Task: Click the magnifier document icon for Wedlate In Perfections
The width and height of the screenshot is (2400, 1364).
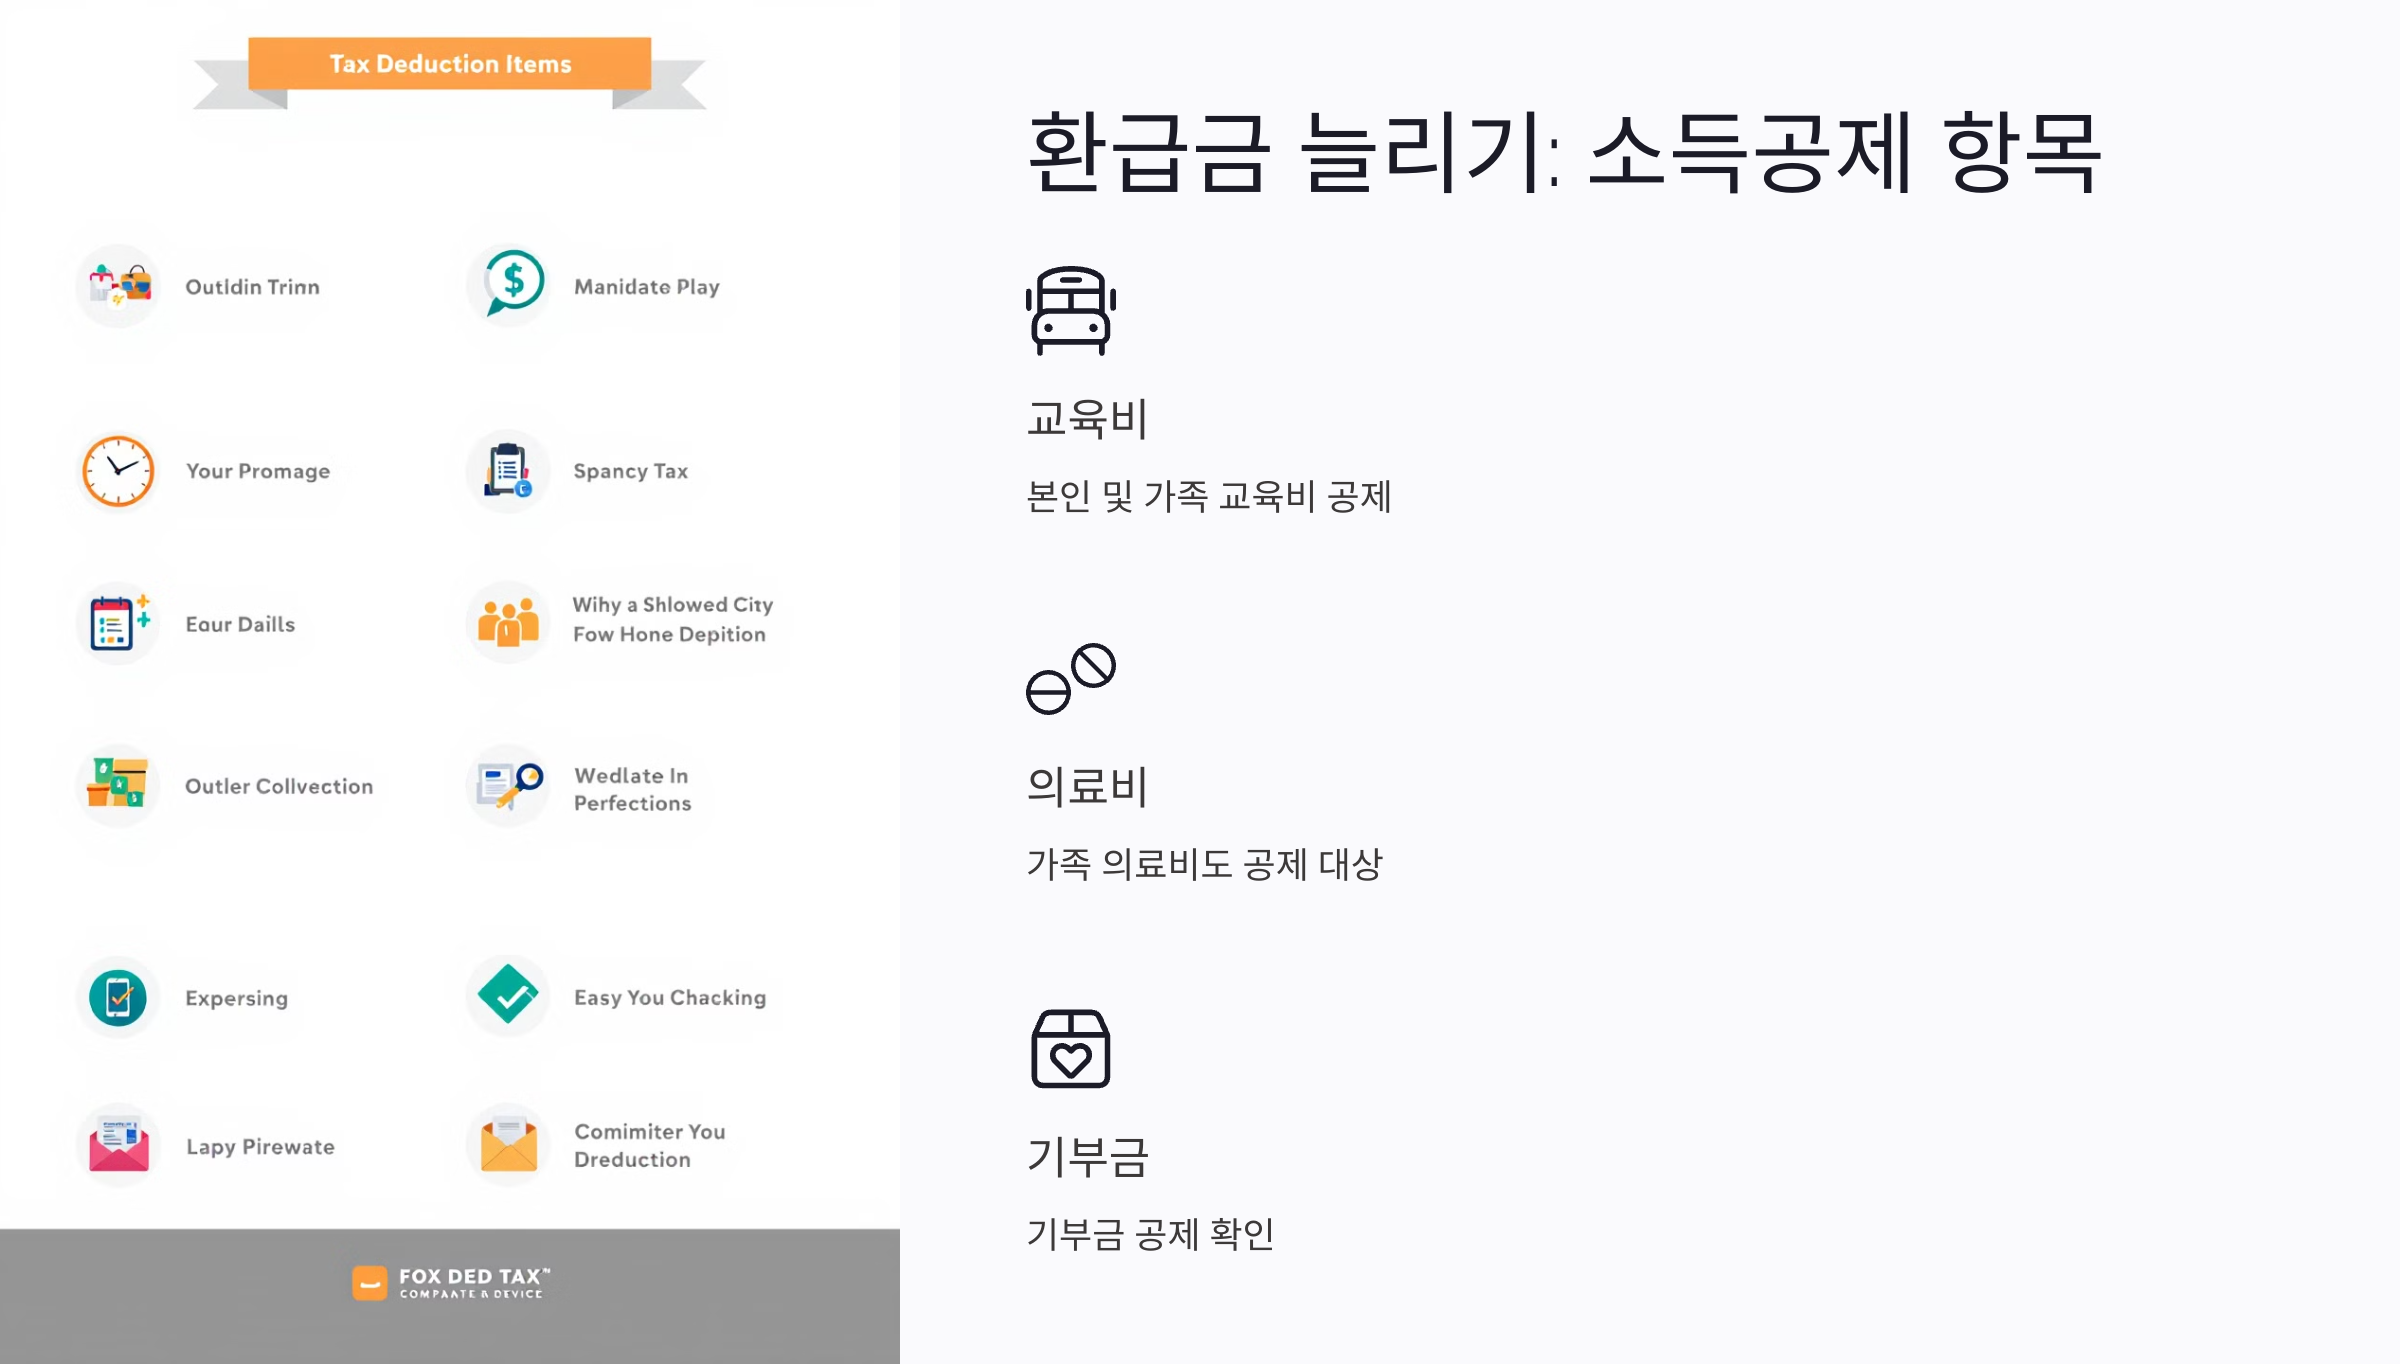Action: click(508, 787)
